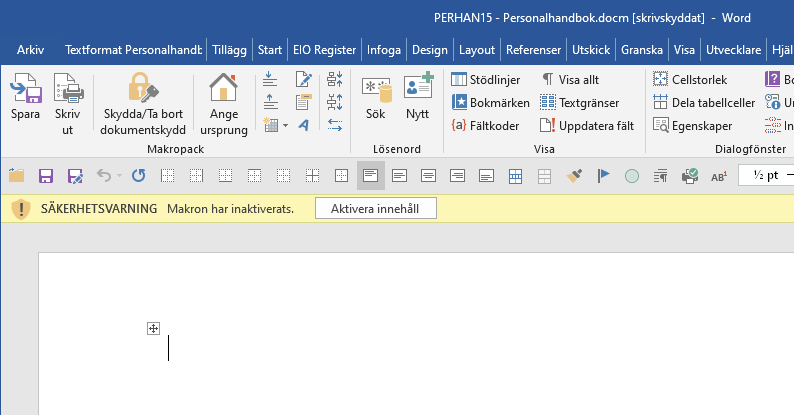
Task: Toggle Visa allt paragraph marks
Action: point(571,79)
